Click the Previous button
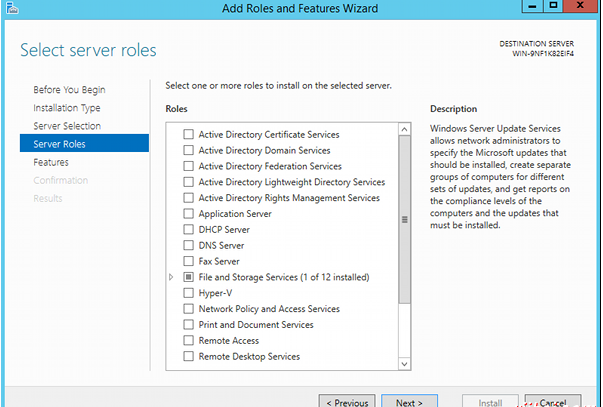The height and width of the screenshot is (407, 603). [x=347, y=400]
